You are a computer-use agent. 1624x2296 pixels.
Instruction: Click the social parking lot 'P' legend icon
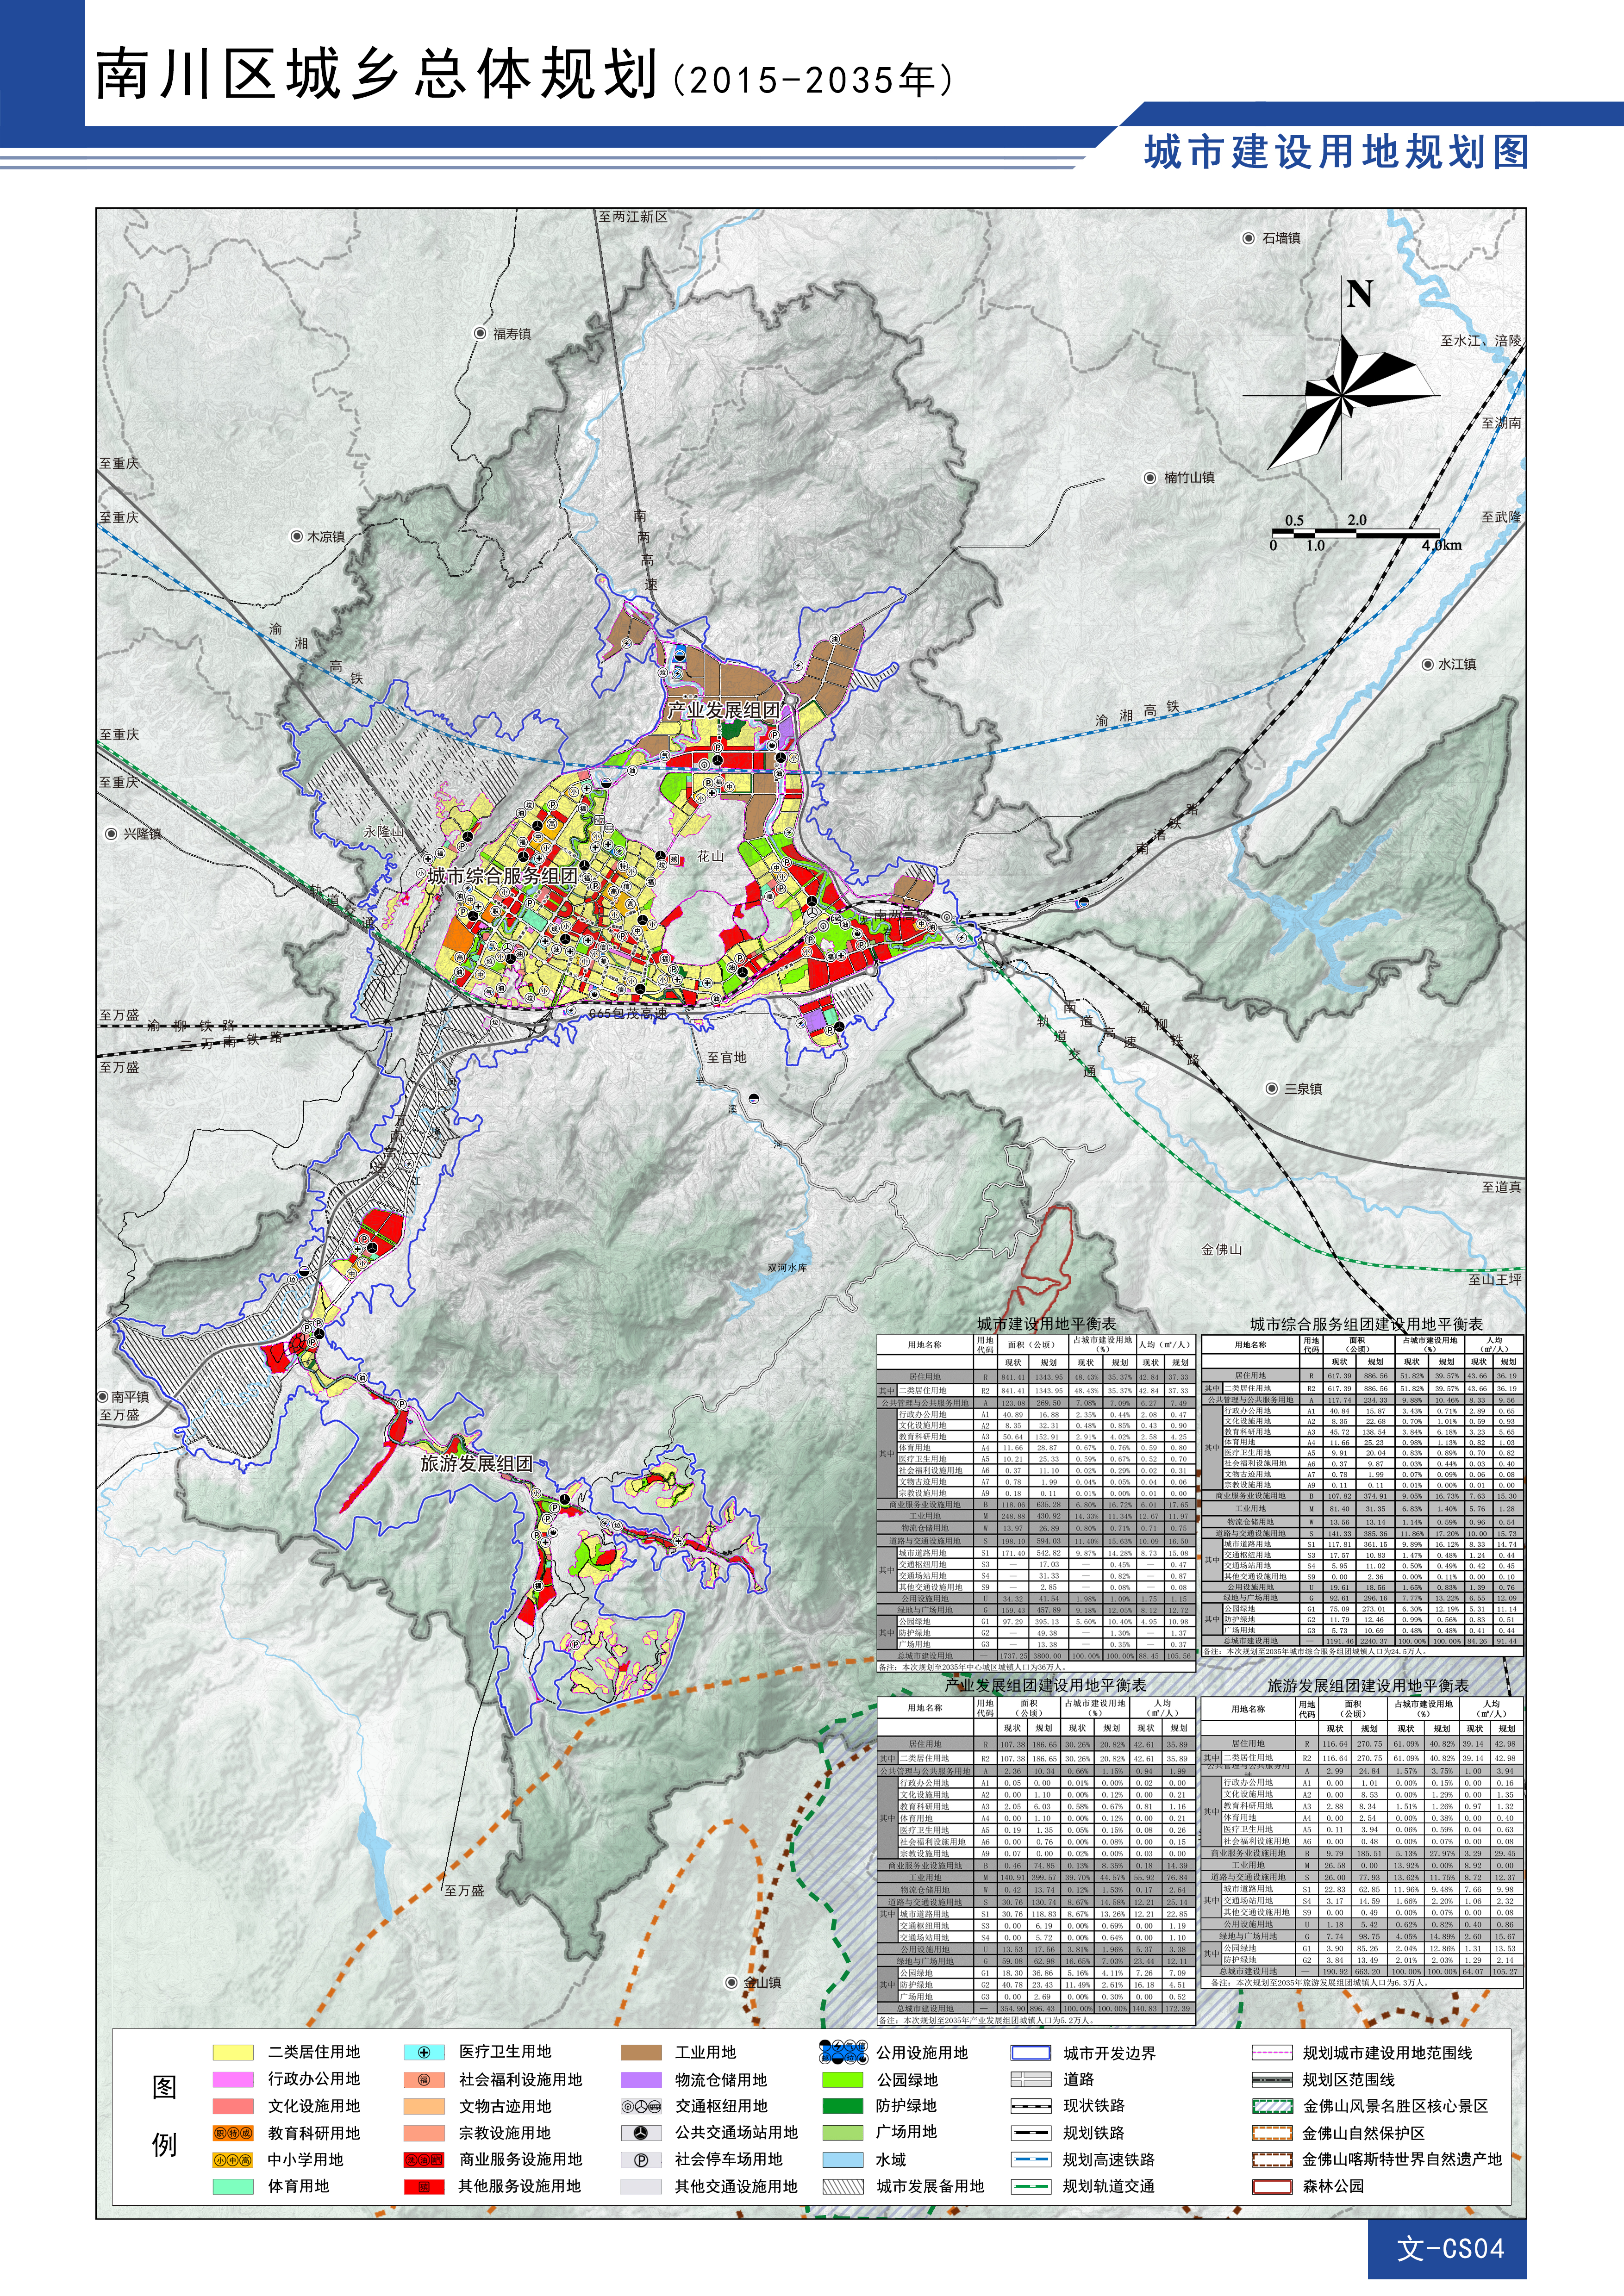[x=641, y=2160]
